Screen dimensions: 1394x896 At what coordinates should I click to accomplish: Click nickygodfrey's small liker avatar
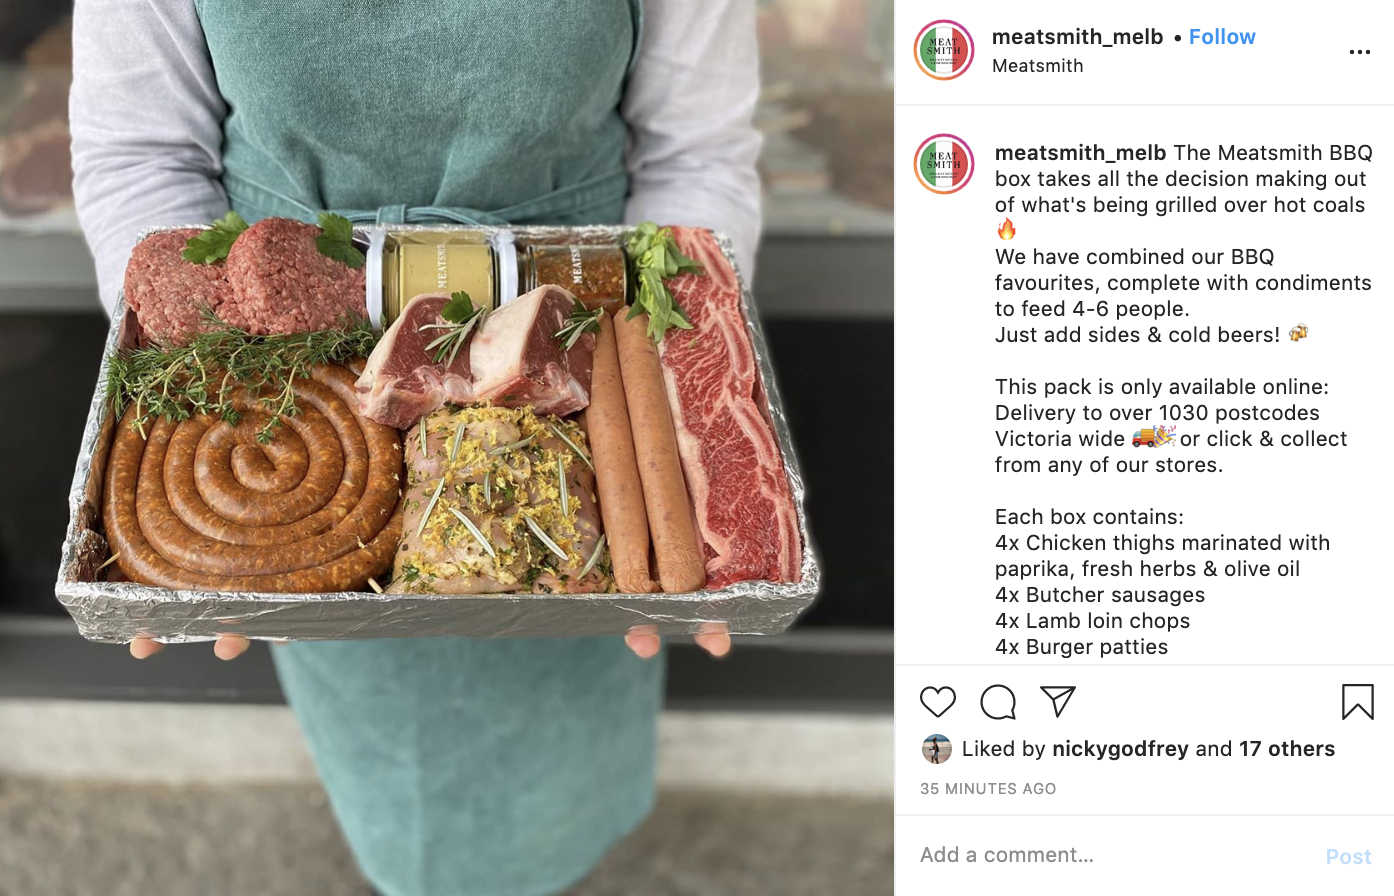tap(937, 749)
